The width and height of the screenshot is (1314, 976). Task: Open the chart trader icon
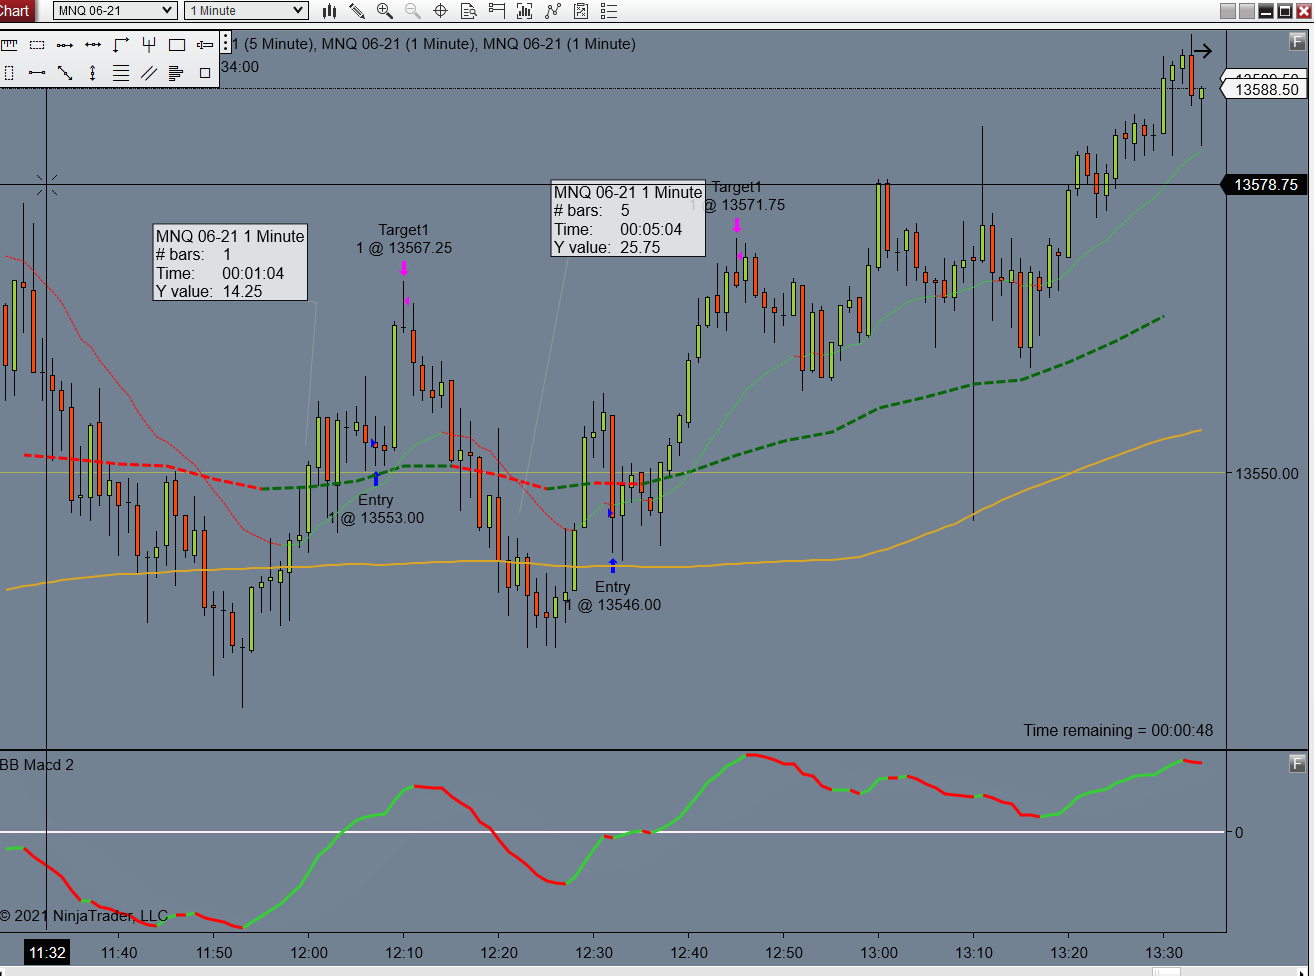pyautogui.click(x=497, y=11)
